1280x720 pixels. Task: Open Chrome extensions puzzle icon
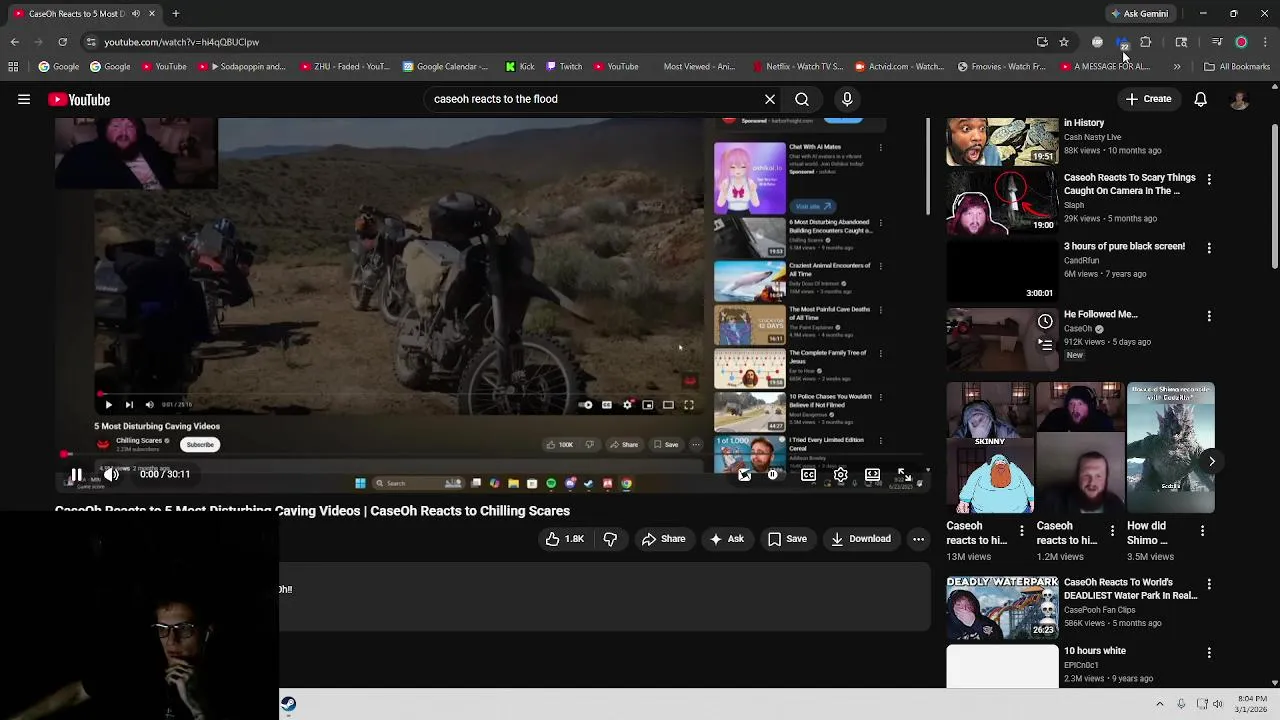click(x=1145, y=42)
